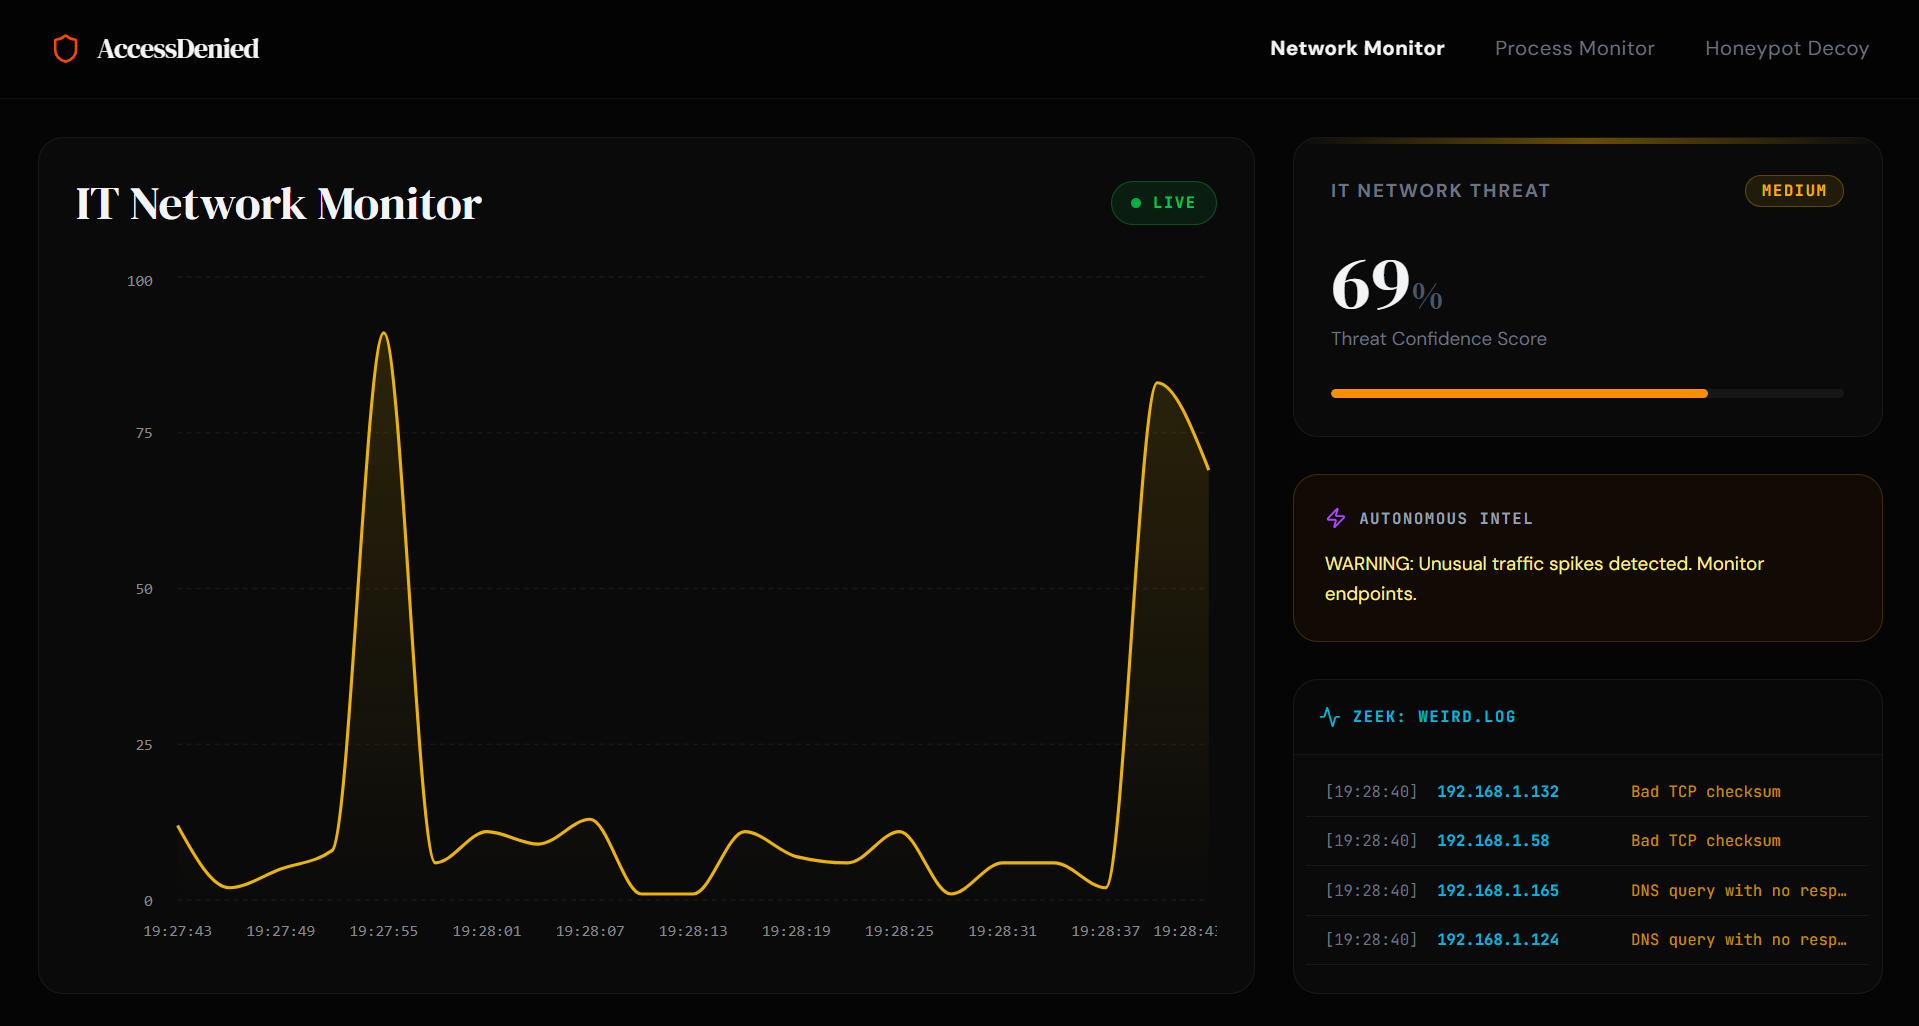The image size is (1919, 1026).
Task: Click the 19:28:07 time axis label
Action: [590, 931]
